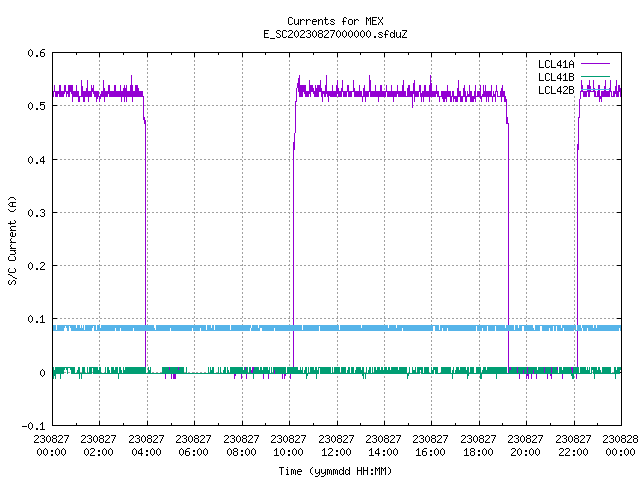The width and height of the screenshot is (640, 480).
Task: Click the 0 y-axis tick label
Action: [x=42, y=373]
